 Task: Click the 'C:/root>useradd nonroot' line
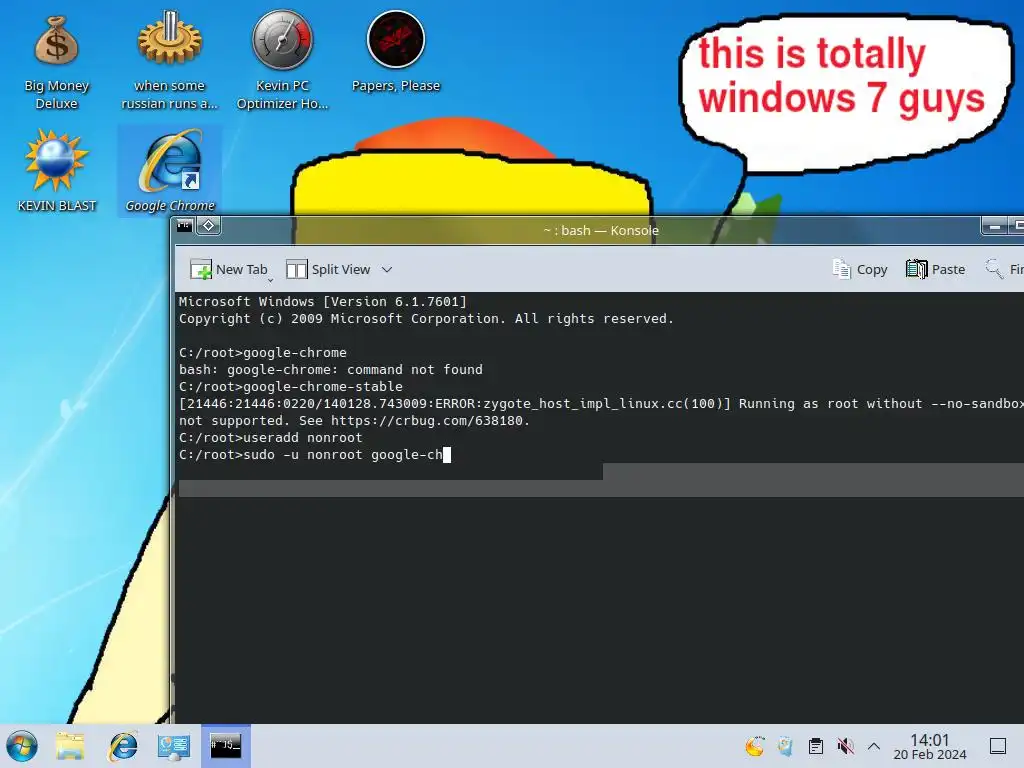270,438
